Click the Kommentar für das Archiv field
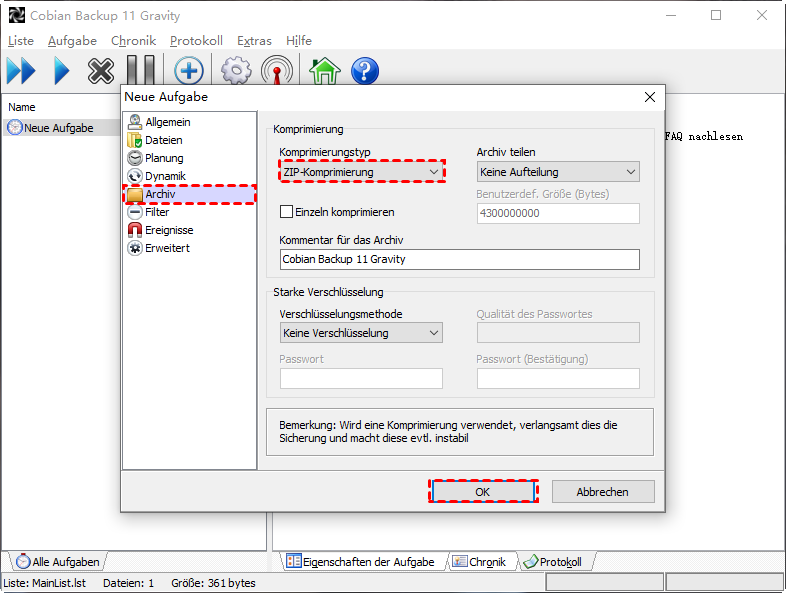 (460, 259)
